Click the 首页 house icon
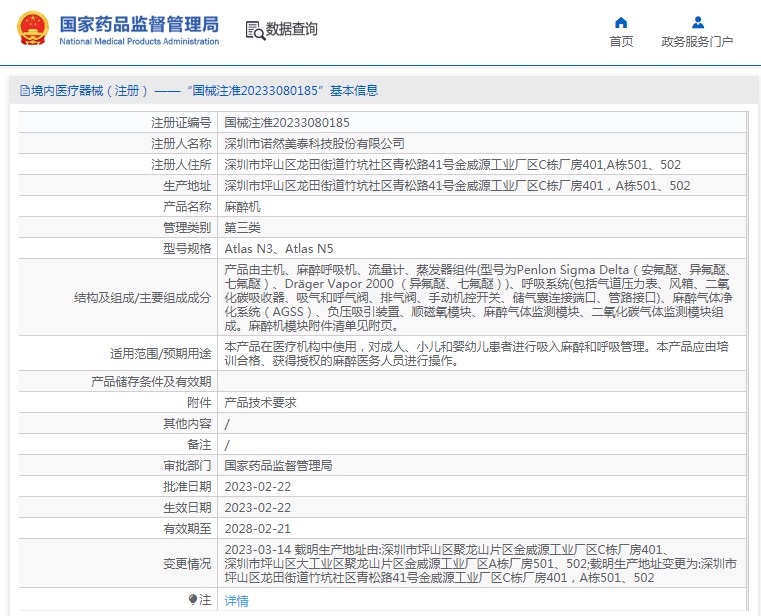 pos(621,22)
